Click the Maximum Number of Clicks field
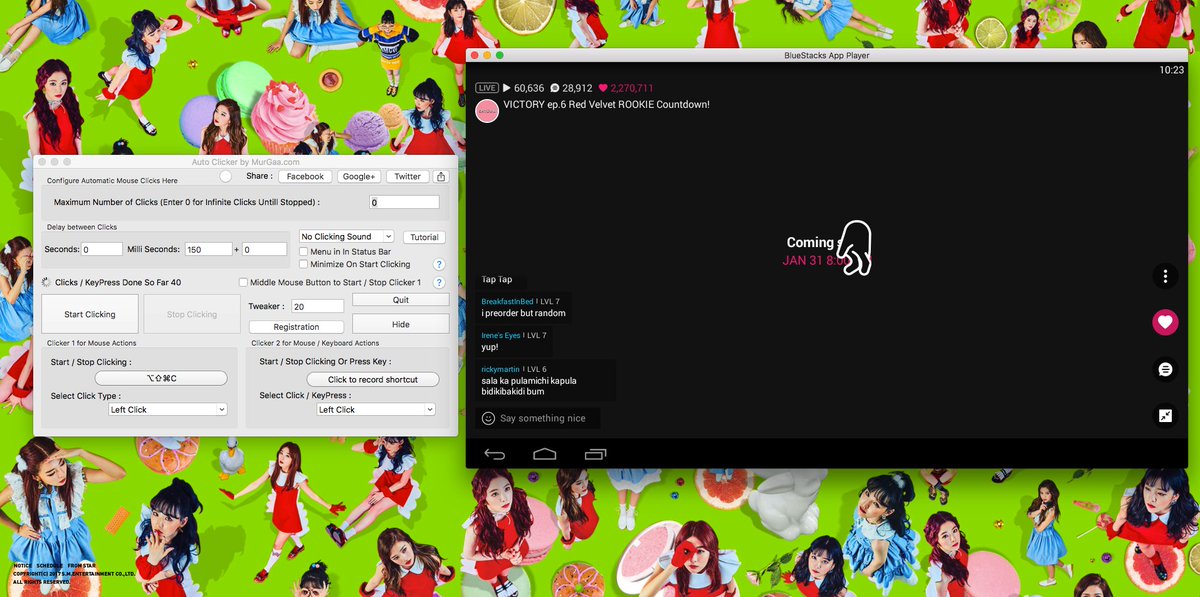The image size is (1200, 597). [x=405, y=202]
